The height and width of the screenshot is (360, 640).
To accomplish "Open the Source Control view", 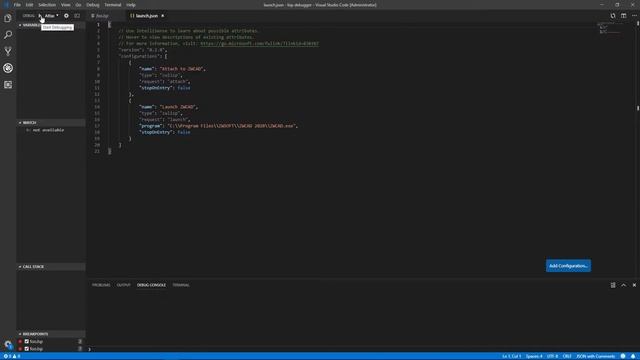I will click(x=8, y=51).
